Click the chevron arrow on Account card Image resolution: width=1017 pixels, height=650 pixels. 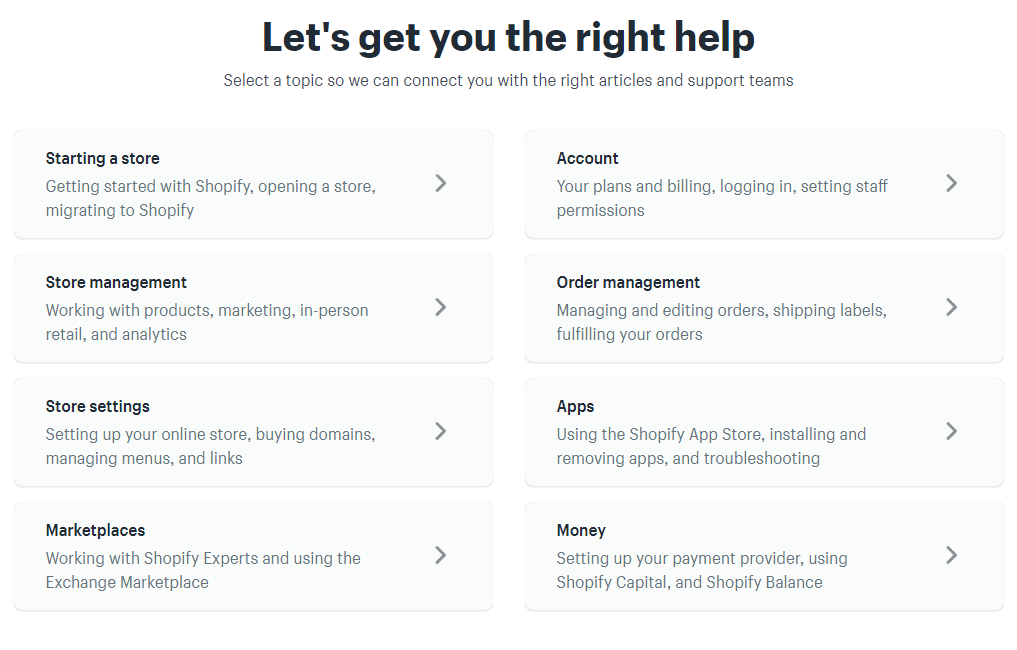pos(952,184)
